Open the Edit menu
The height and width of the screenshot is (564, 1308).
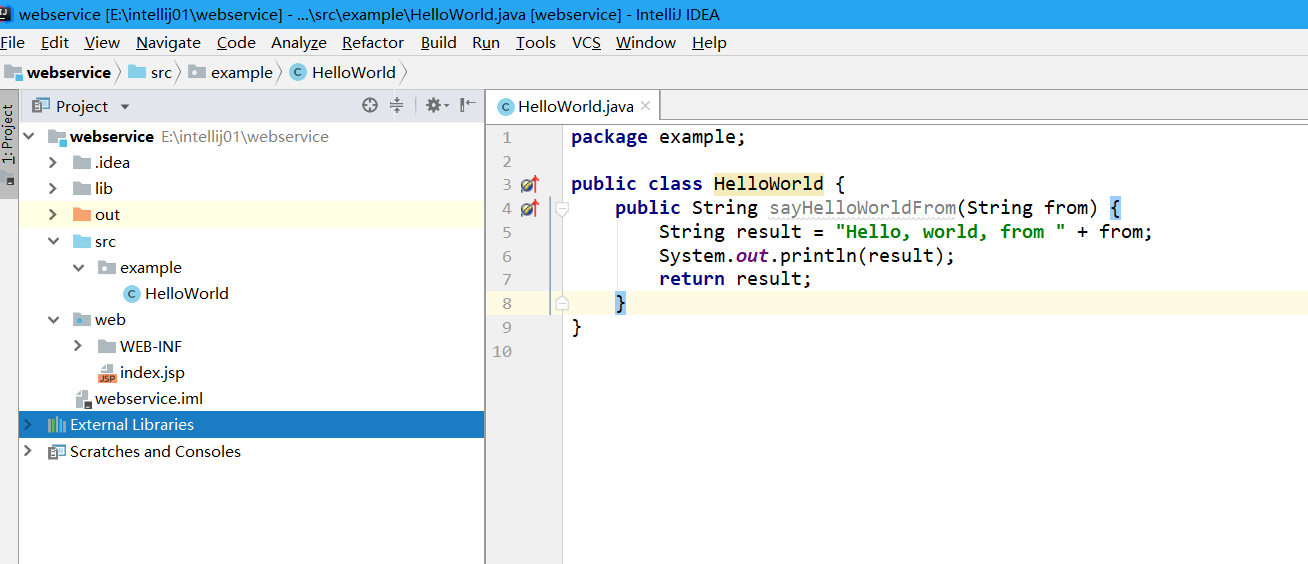55,43
